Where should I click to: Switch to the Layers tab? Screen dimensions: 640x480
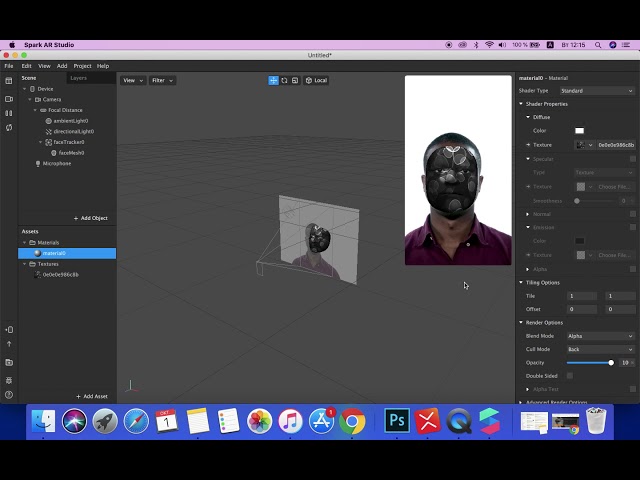coord(79,78)
